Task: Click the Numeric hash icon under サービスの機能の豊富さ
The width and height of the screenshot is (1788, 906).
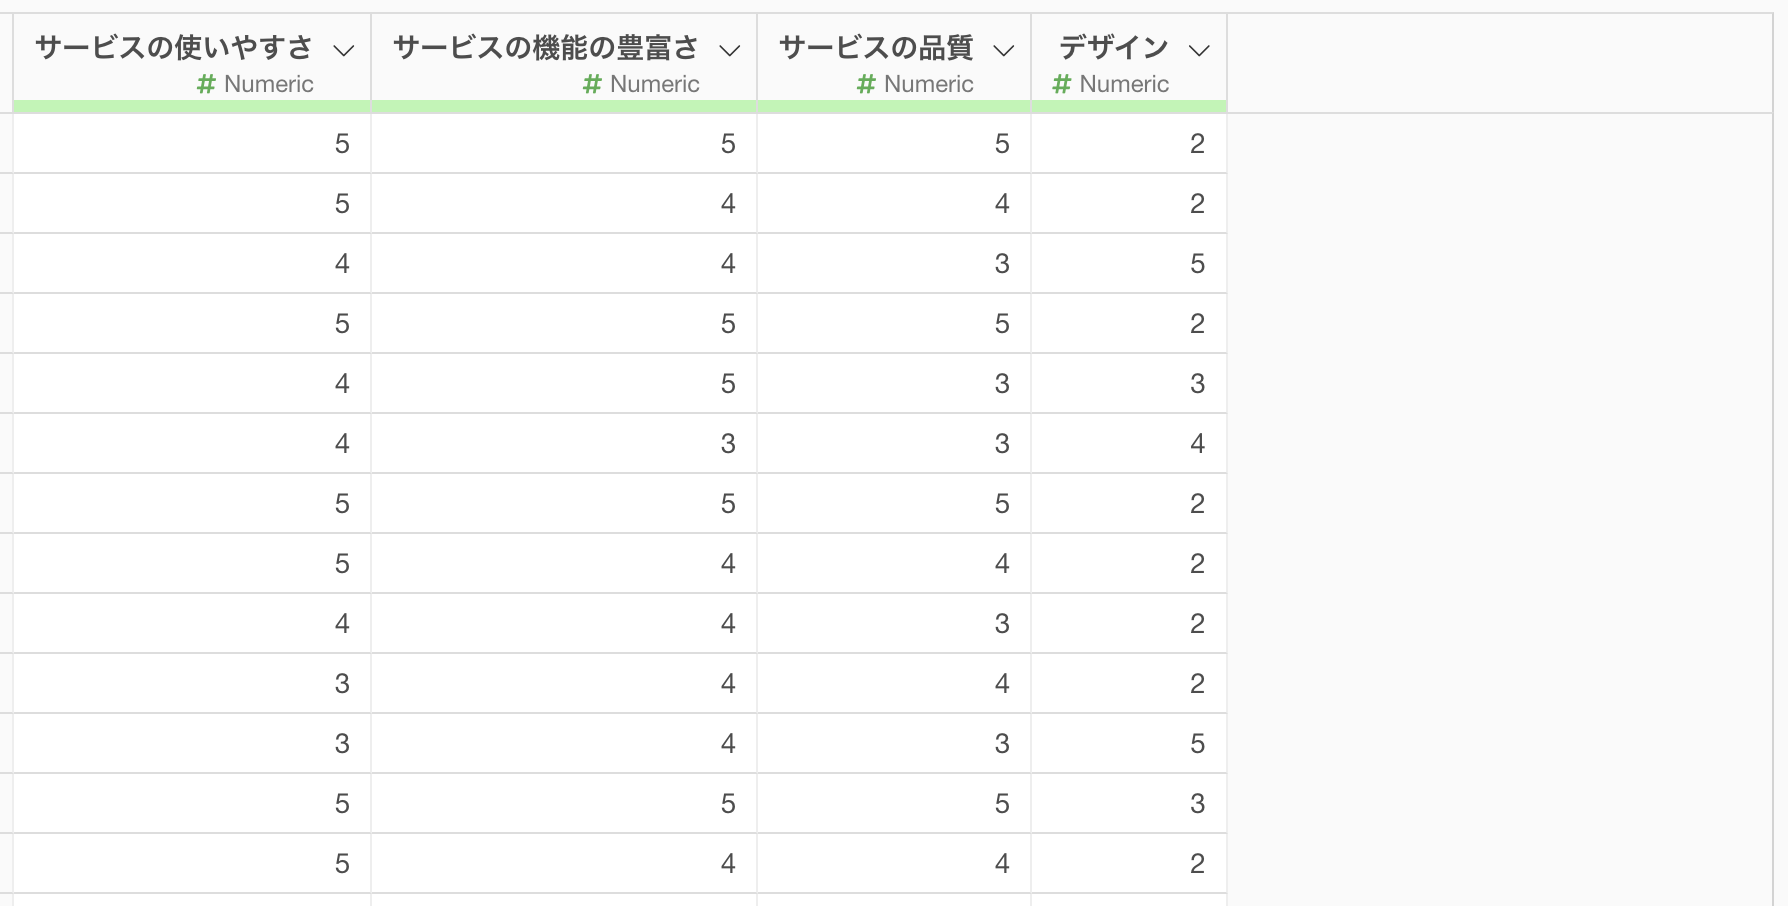Action: (x=592, y=84)
